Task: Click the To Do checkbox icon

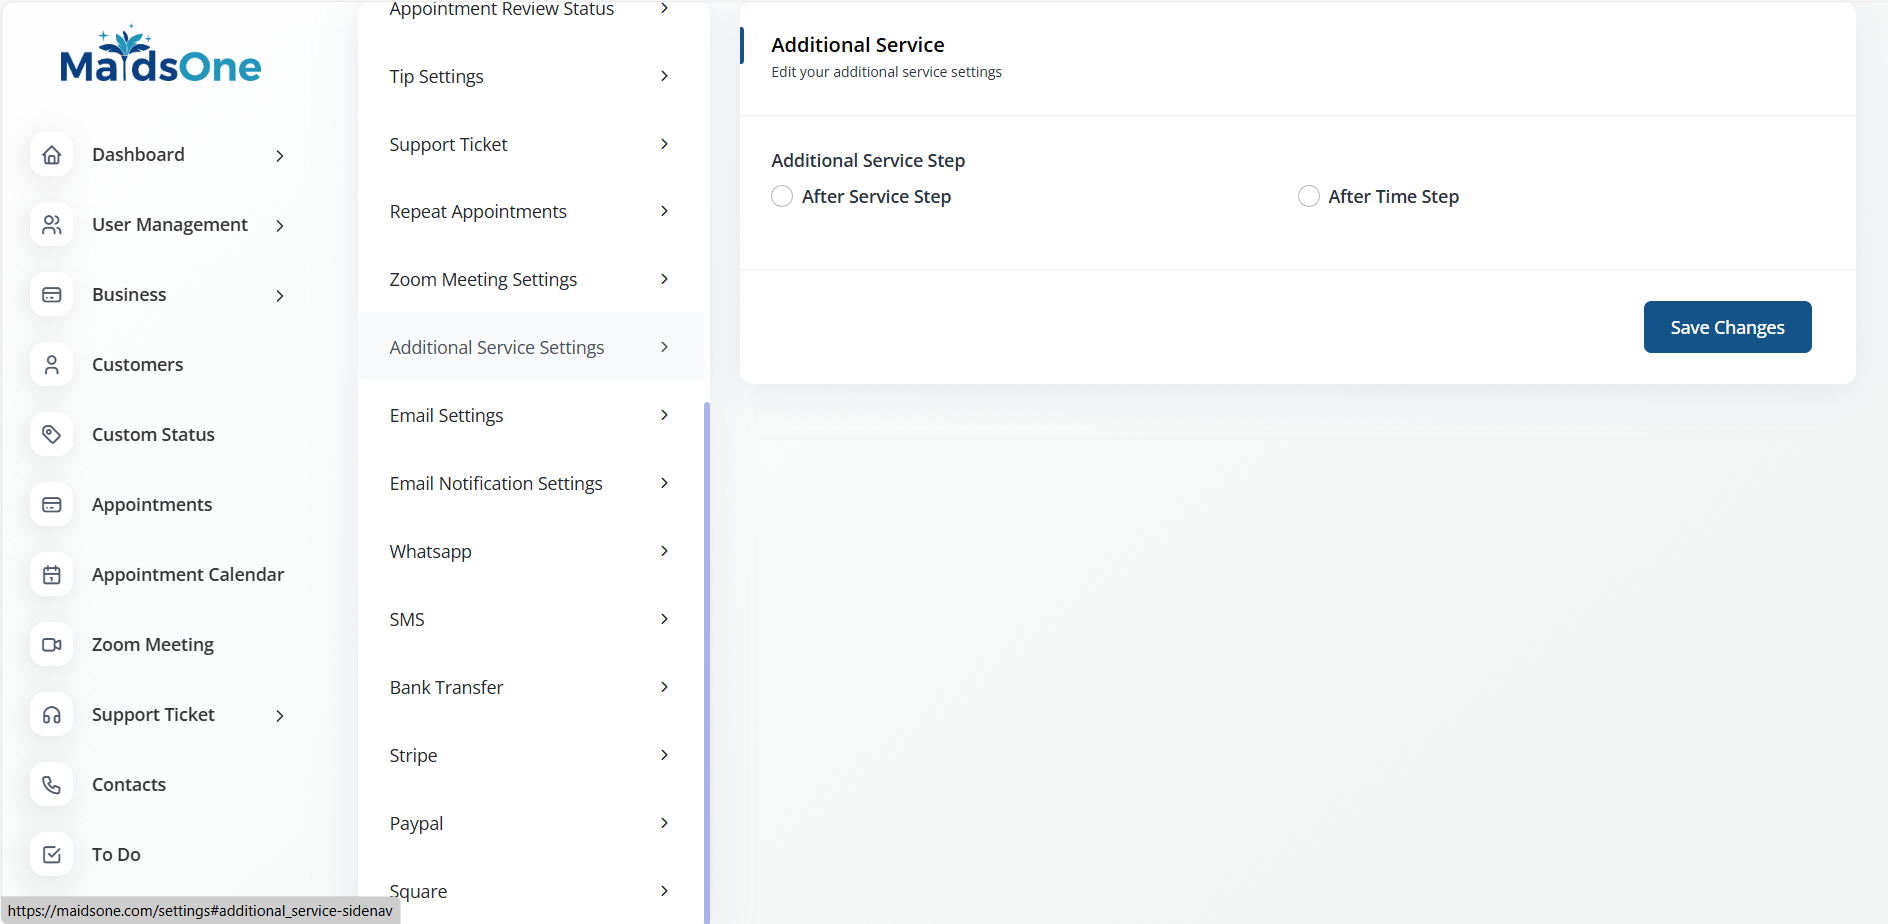Action: [52, 855]
